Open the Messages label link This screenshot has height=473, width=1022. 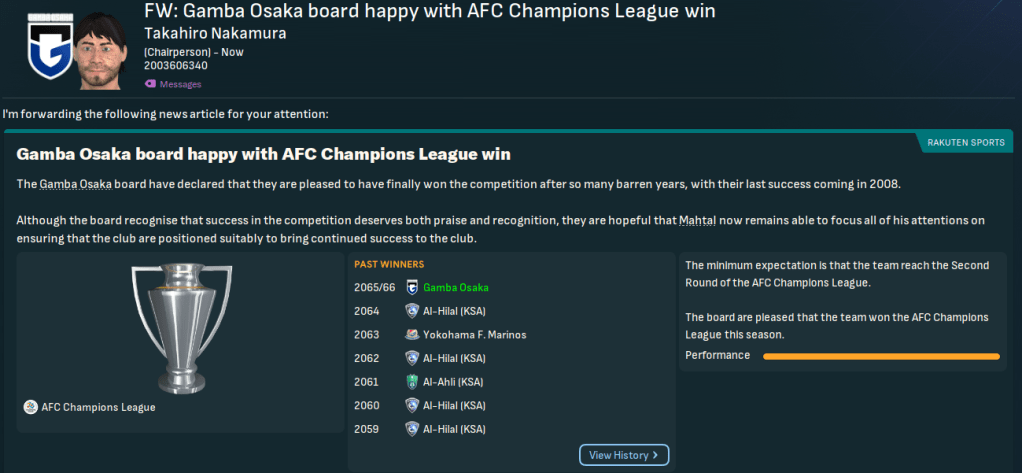tap(180, 85)
